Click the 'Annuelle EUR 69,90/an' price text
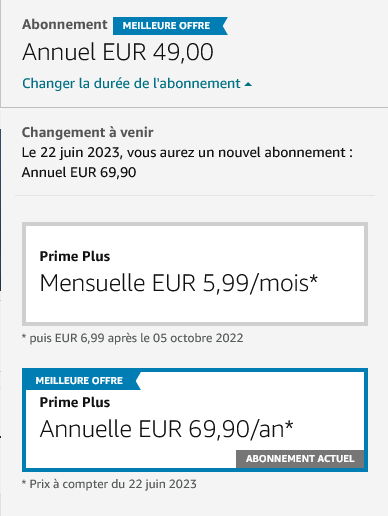The image size is (388, 516). click(162, 429)
